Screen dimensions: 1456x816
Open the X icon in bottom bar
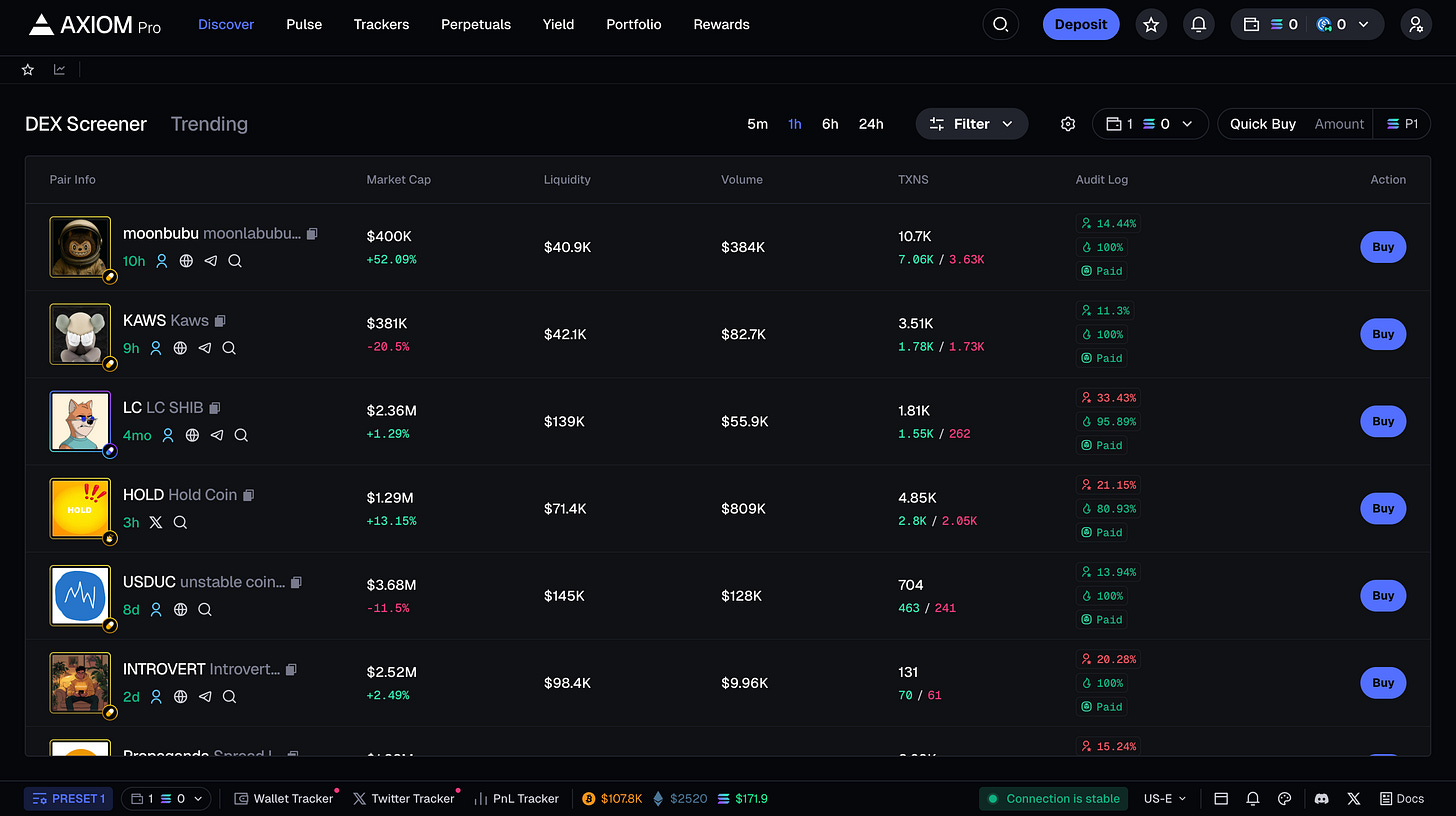(x=1353, y=799)
